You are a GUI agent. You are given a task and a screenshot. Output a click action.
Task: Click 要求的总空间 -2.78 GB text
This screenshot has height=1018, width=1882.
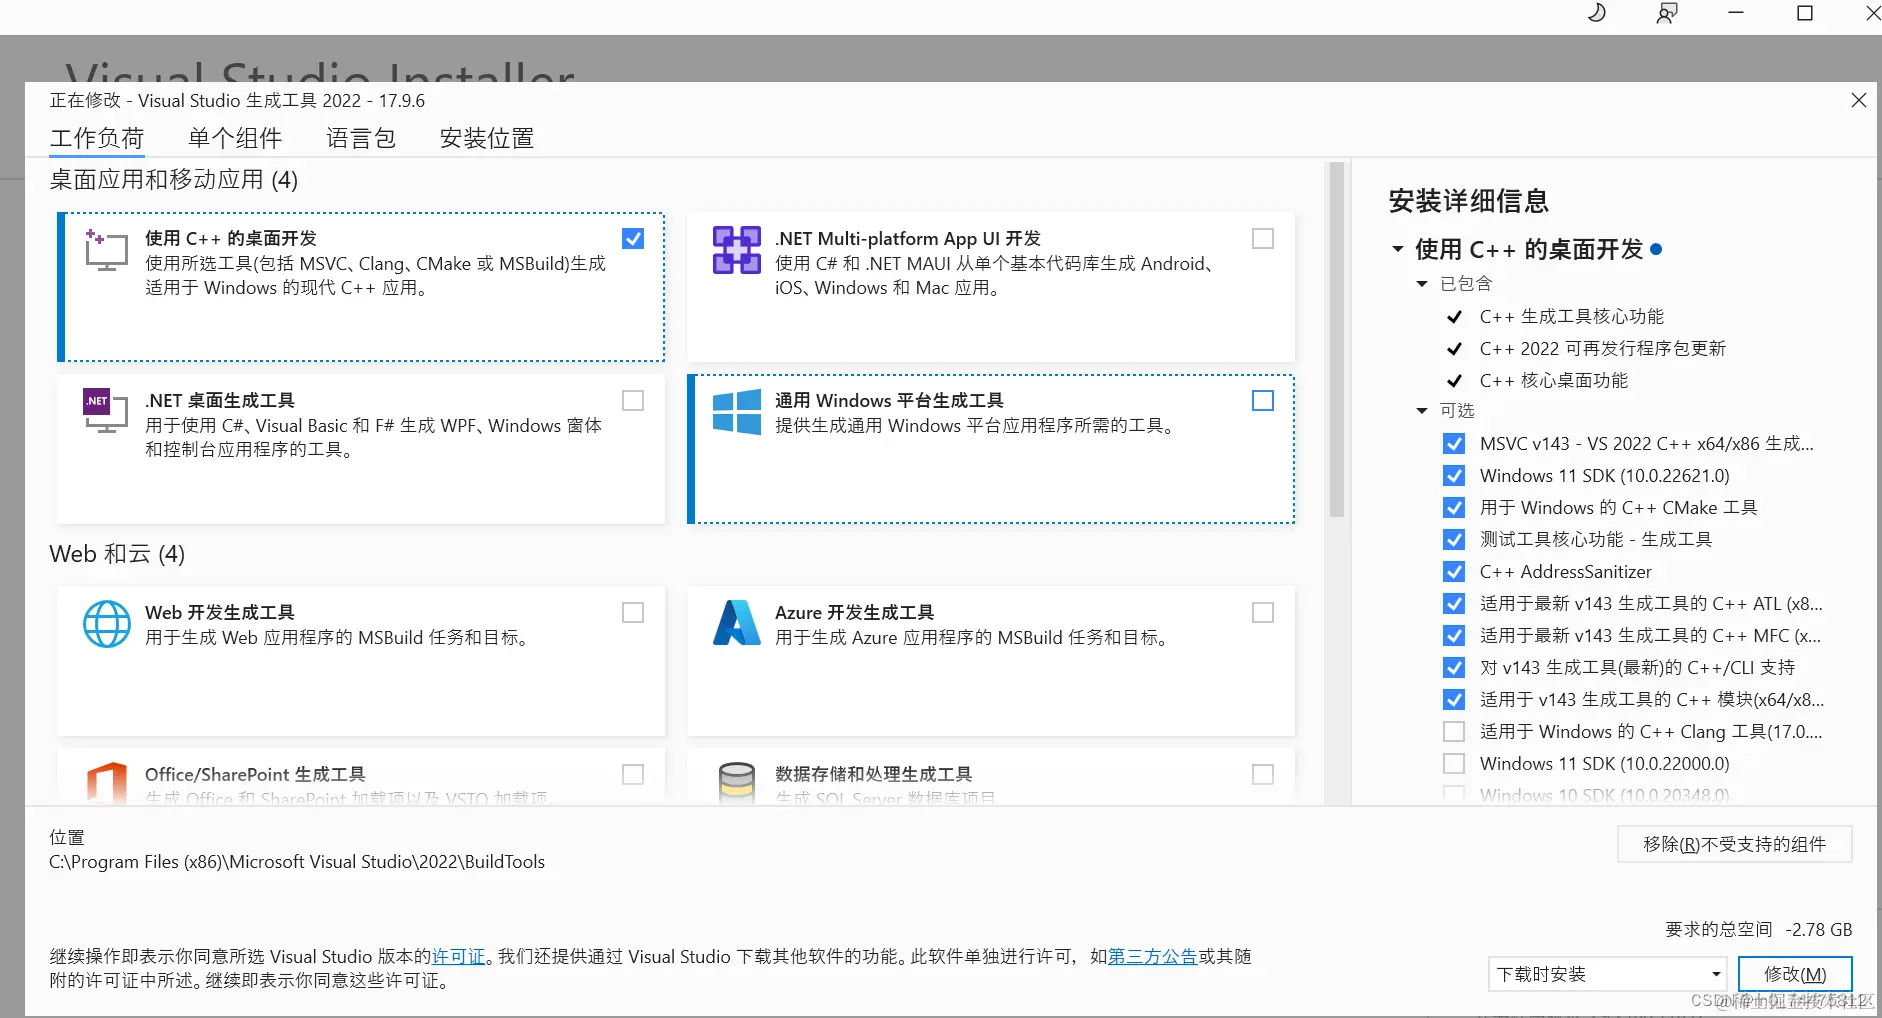[1758, 930]
